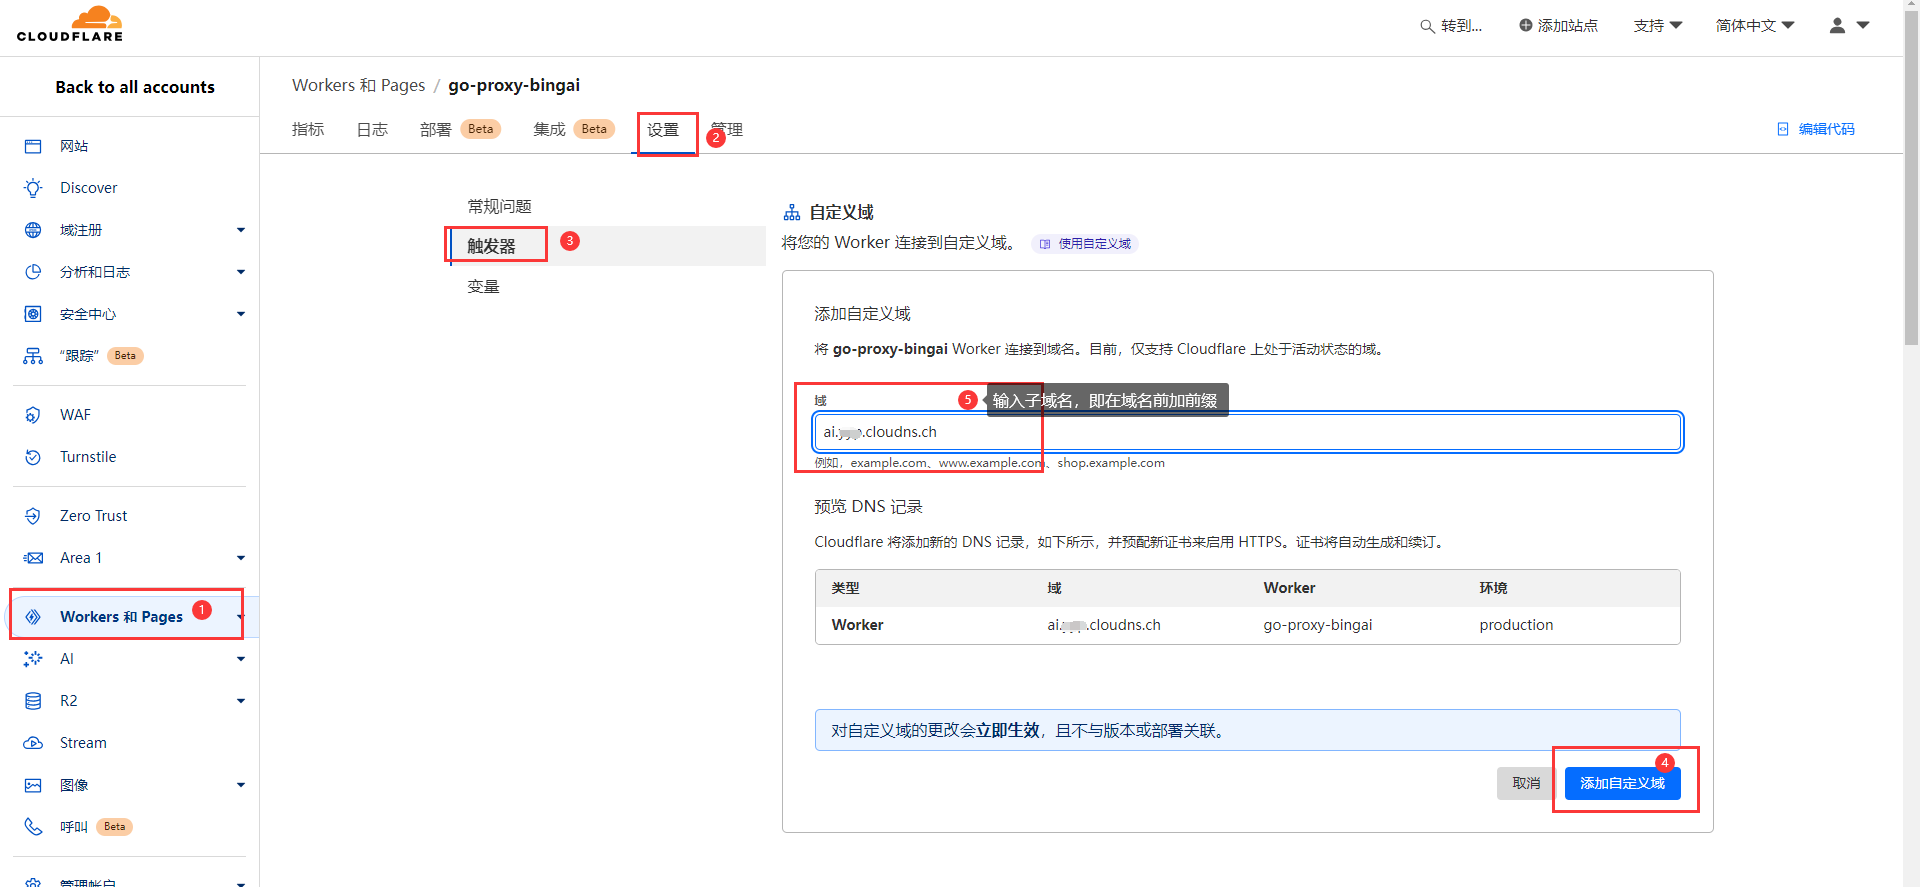Open Workers 和 Pages in sidebar

pyautogui.click(x=121, y=617)
